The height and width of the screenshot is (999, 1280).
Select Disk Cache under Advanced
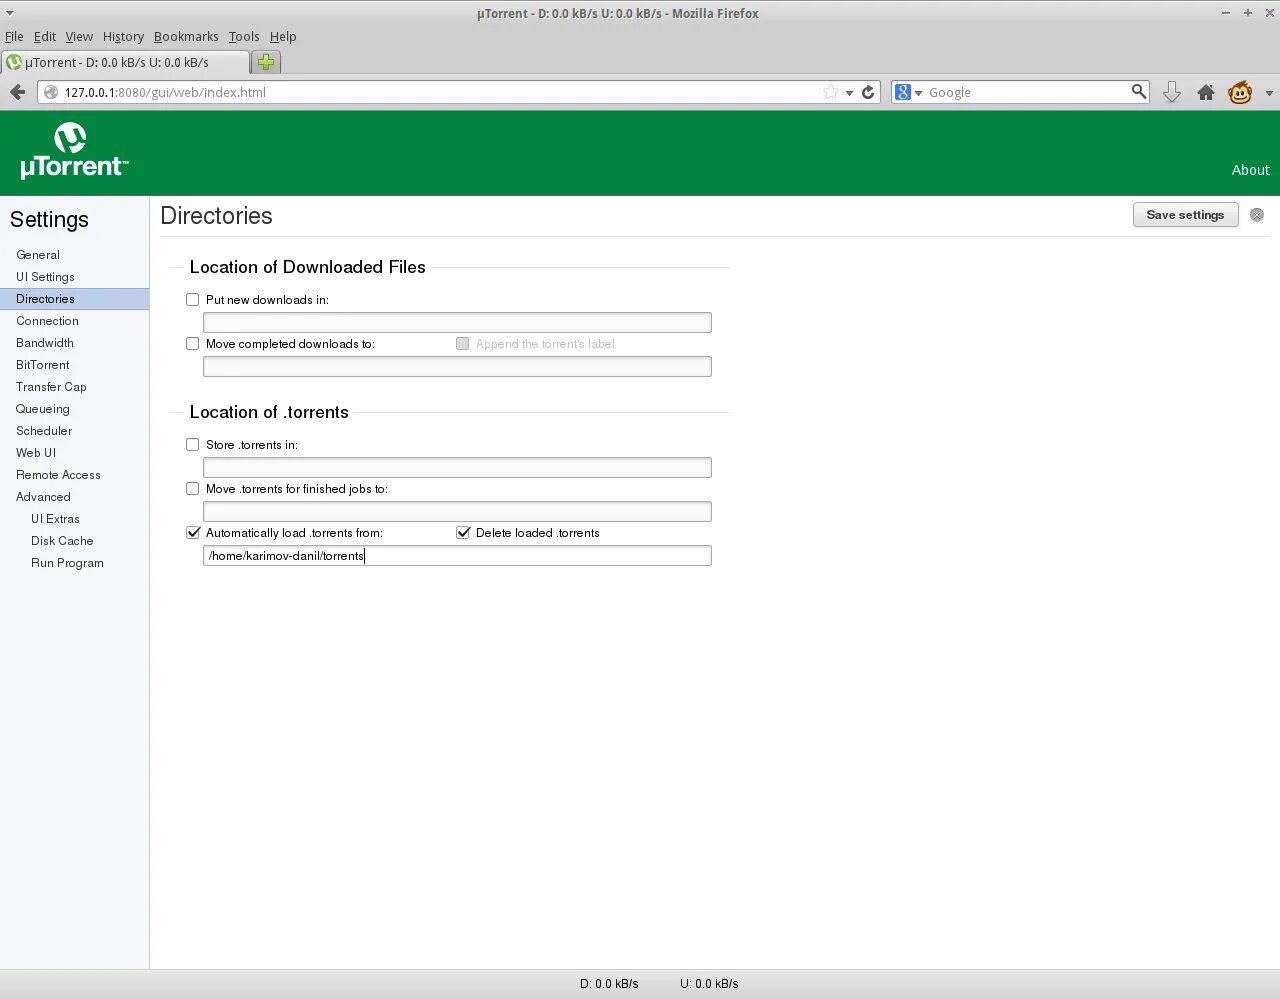62,541
